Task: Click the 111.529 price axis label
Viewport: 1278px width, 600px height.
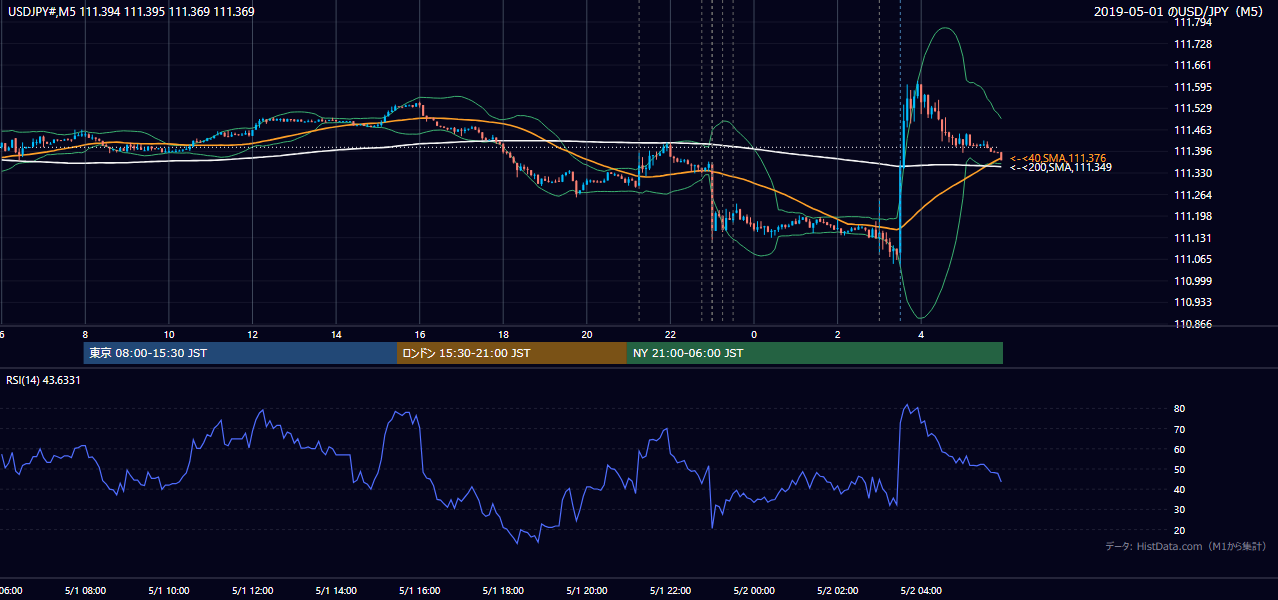Action: pyautogui.click(x=1193, y=108)
